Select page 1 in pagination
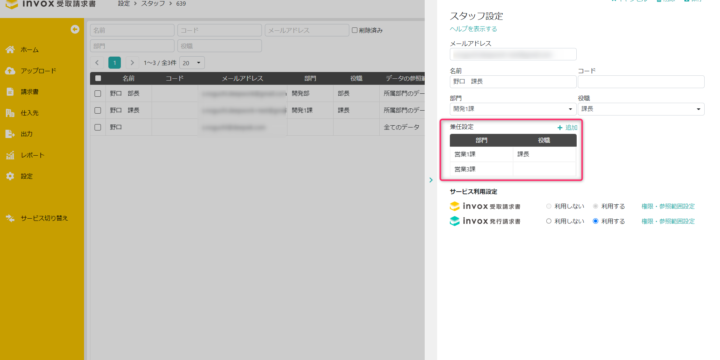 pyautogui.click(x=114, y=63)
